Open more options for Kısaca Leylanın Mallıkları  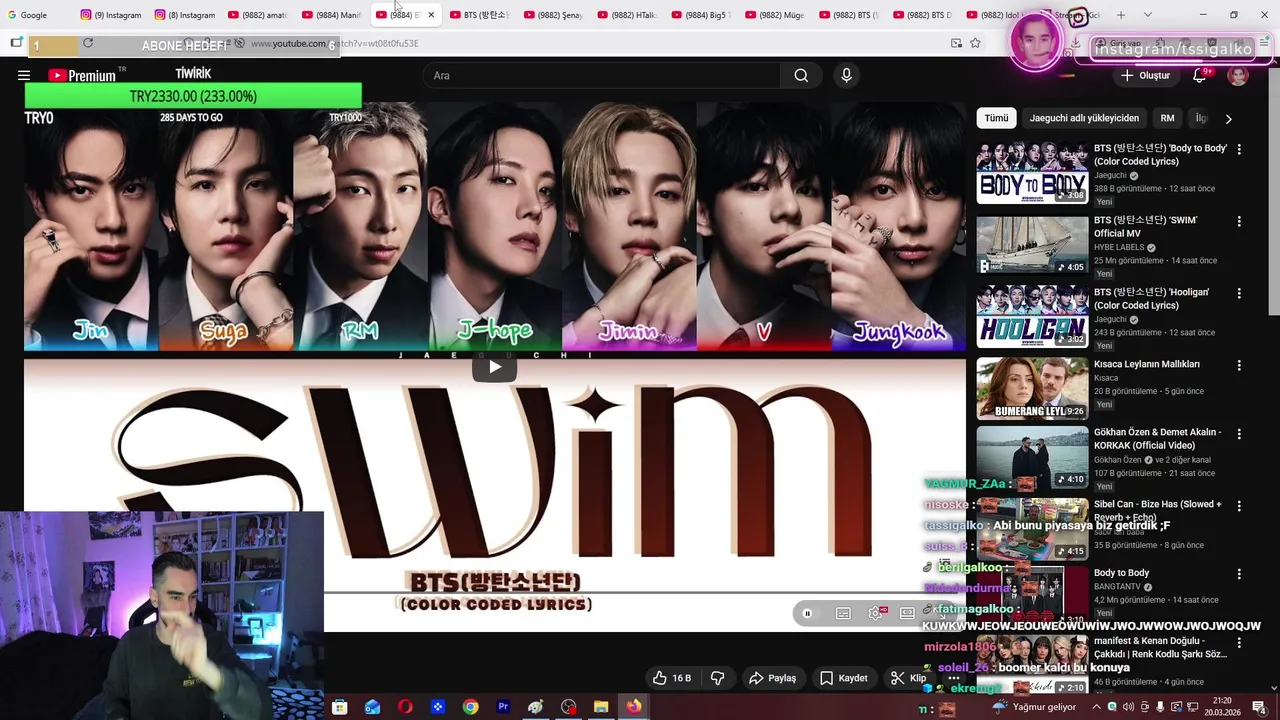[x=1239, y=365]
